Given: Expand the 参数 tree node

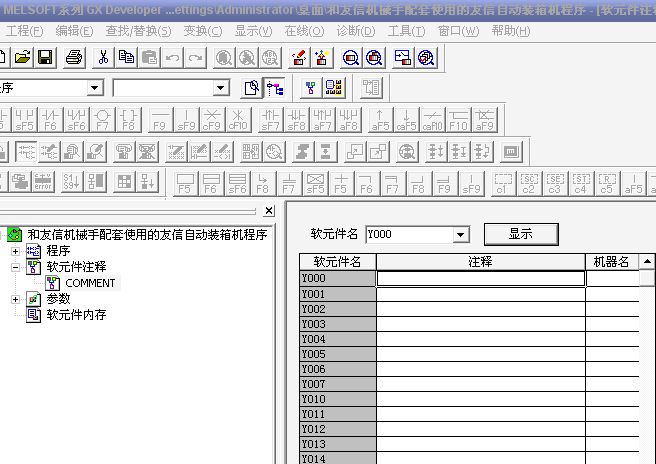Looking at the screenshot, I should coord(15,299).
